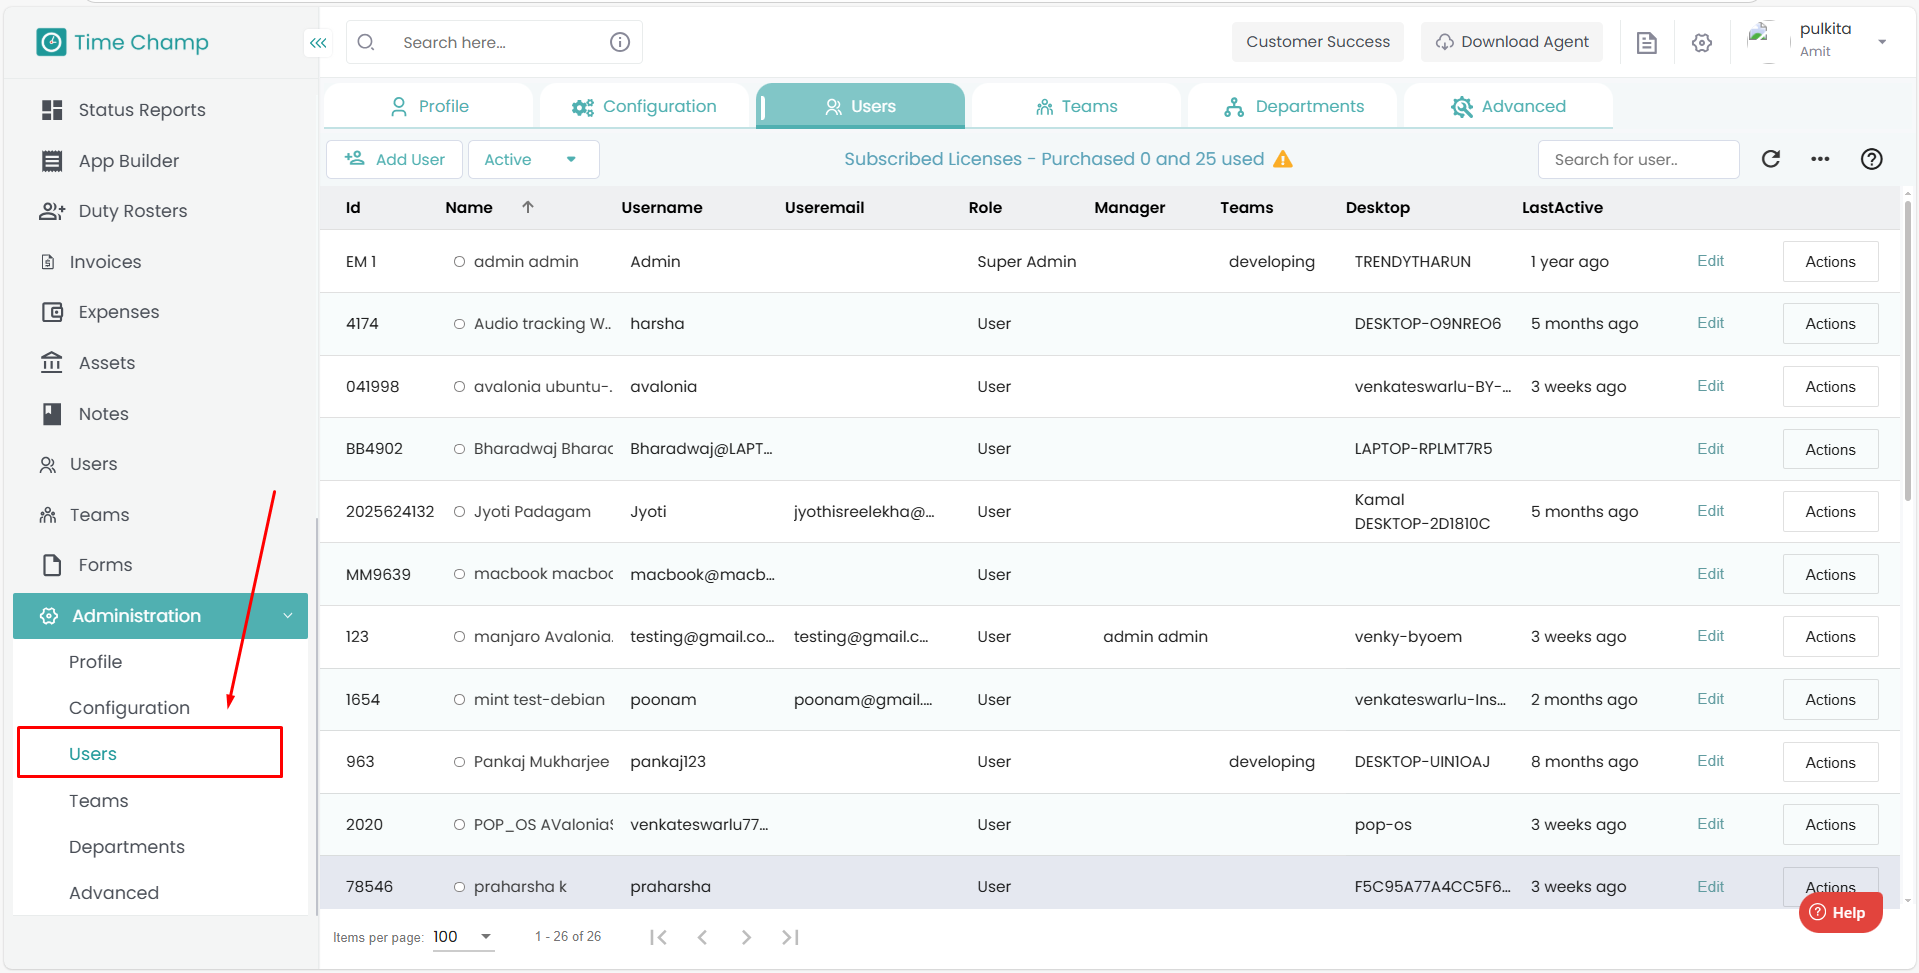Click the Invoices sidebar icon
Viewport: 1919px width, 973px height.
coord(48,262)
